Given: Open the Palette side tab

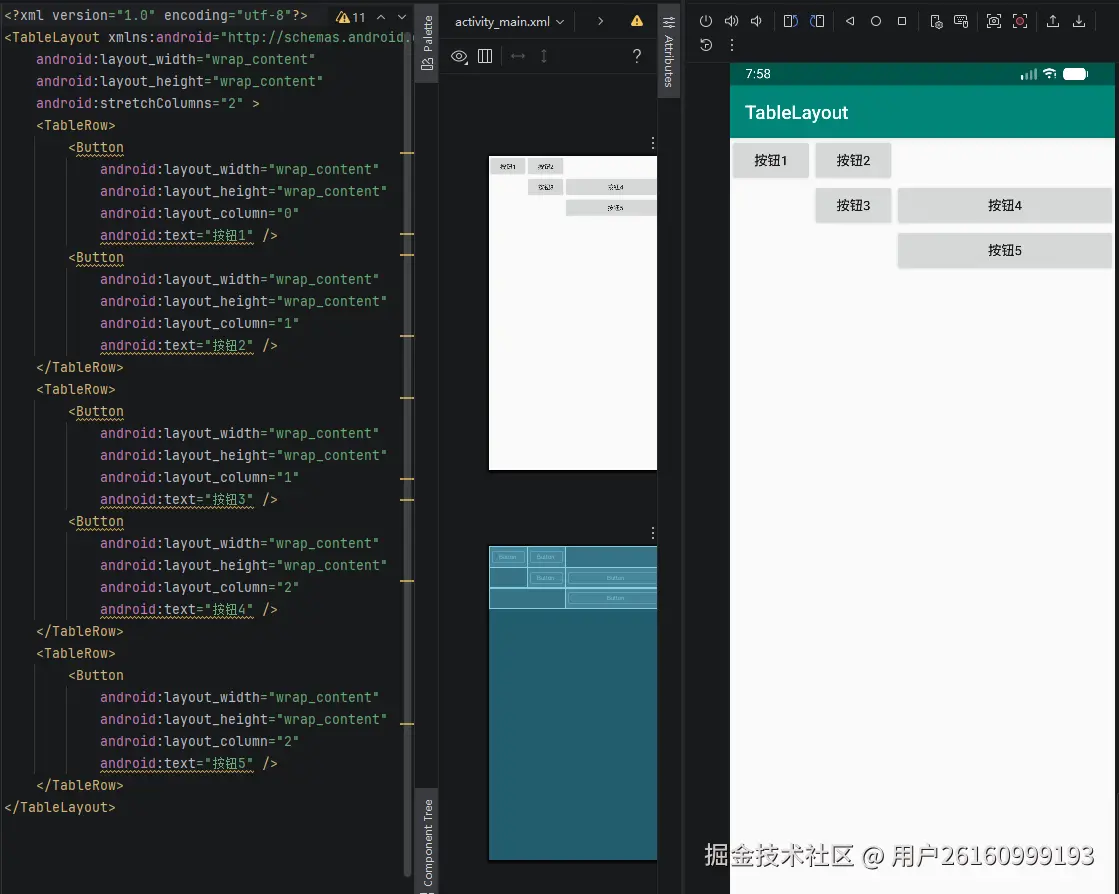Looking at the screenshot, I should tap(427, 43).
